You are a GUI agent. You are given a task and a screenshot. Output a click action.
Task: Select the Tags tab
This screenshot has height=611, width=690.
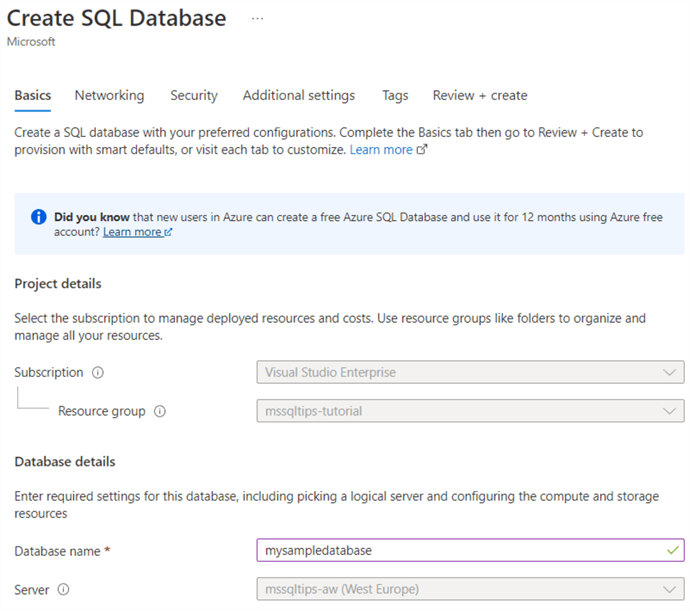coord(395,96)
